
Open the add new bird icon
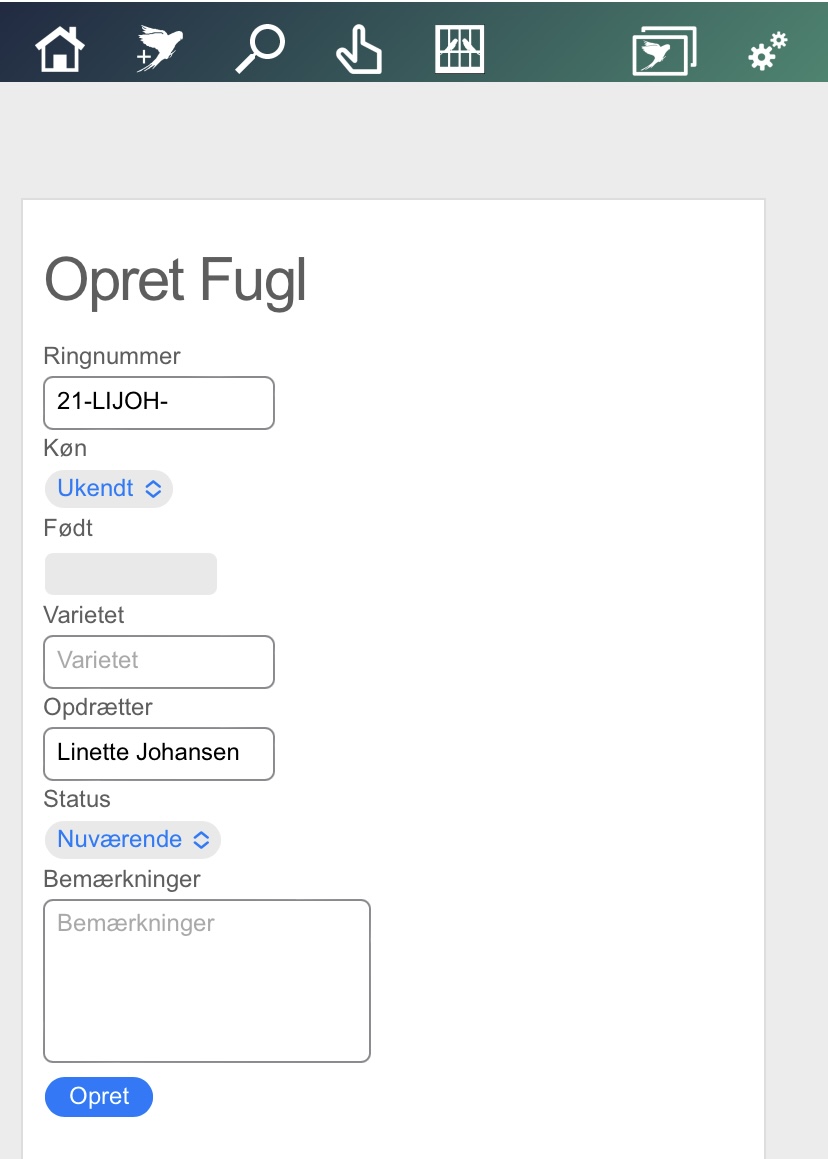coord(159,49)
